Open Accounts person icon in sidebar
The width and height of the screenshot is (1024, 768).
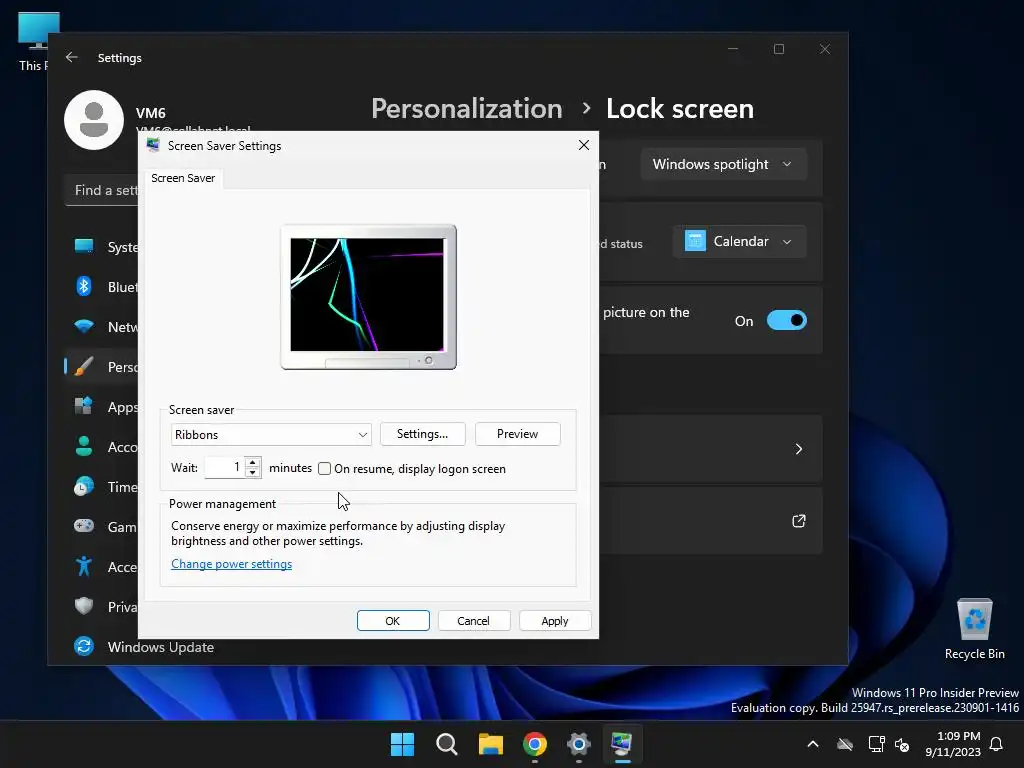click(84, 446)
